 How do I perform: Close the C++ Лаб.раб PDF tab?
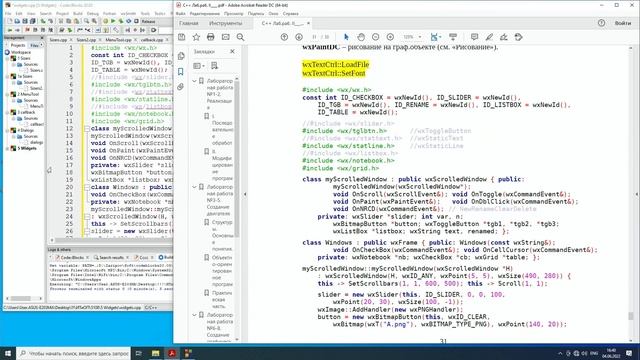[x=308, y=23]
